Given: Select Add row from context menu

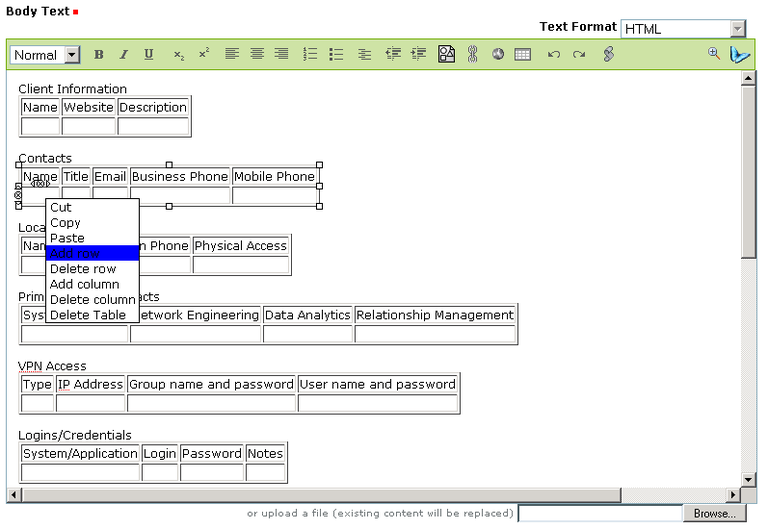Looking at the screenshot, I should point(92,254).
